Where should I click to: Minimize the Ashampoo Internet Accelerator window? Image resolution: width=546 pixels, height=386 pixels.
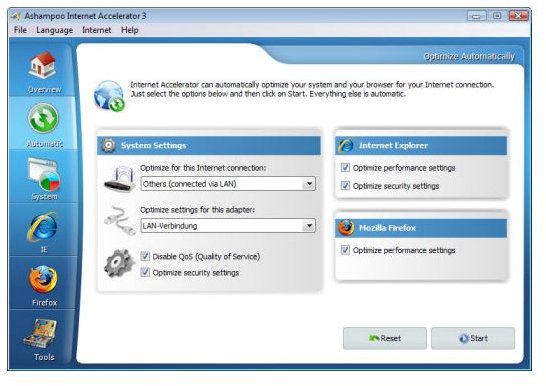[476, 16]
